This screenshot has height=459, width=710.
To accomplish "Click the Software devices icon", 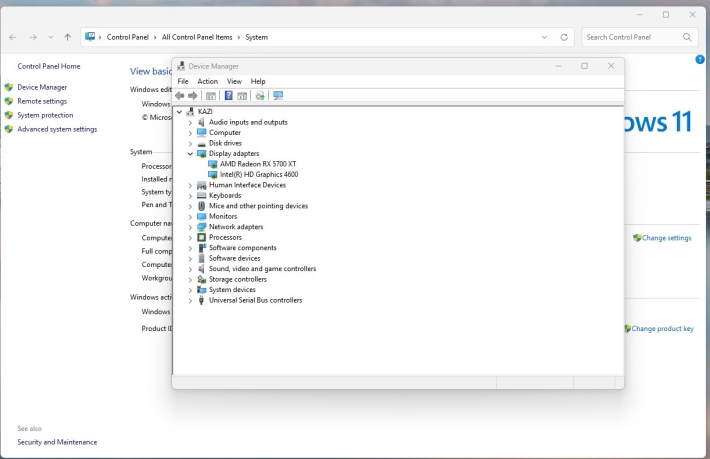I will [x=201, y=258].
